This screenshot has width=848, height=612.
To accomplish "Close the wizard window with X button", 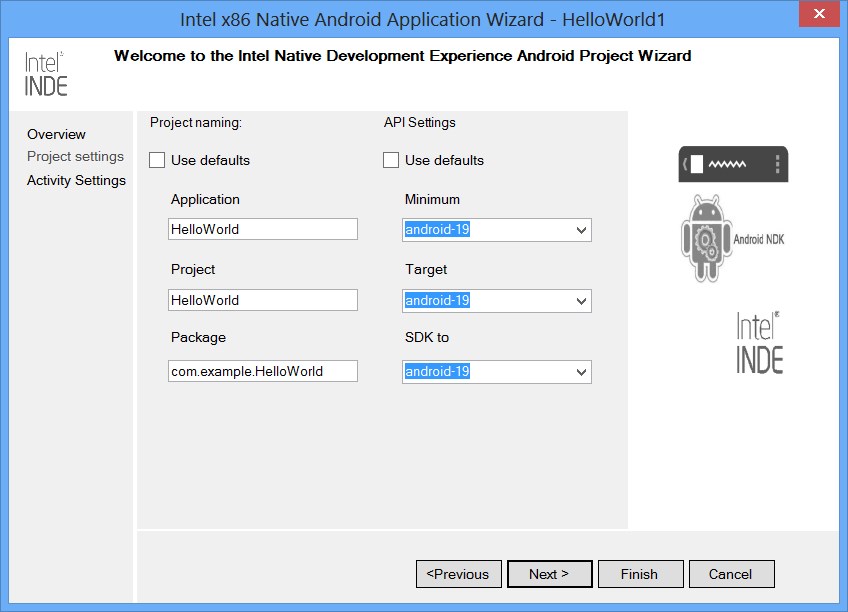I will point(819,16).
